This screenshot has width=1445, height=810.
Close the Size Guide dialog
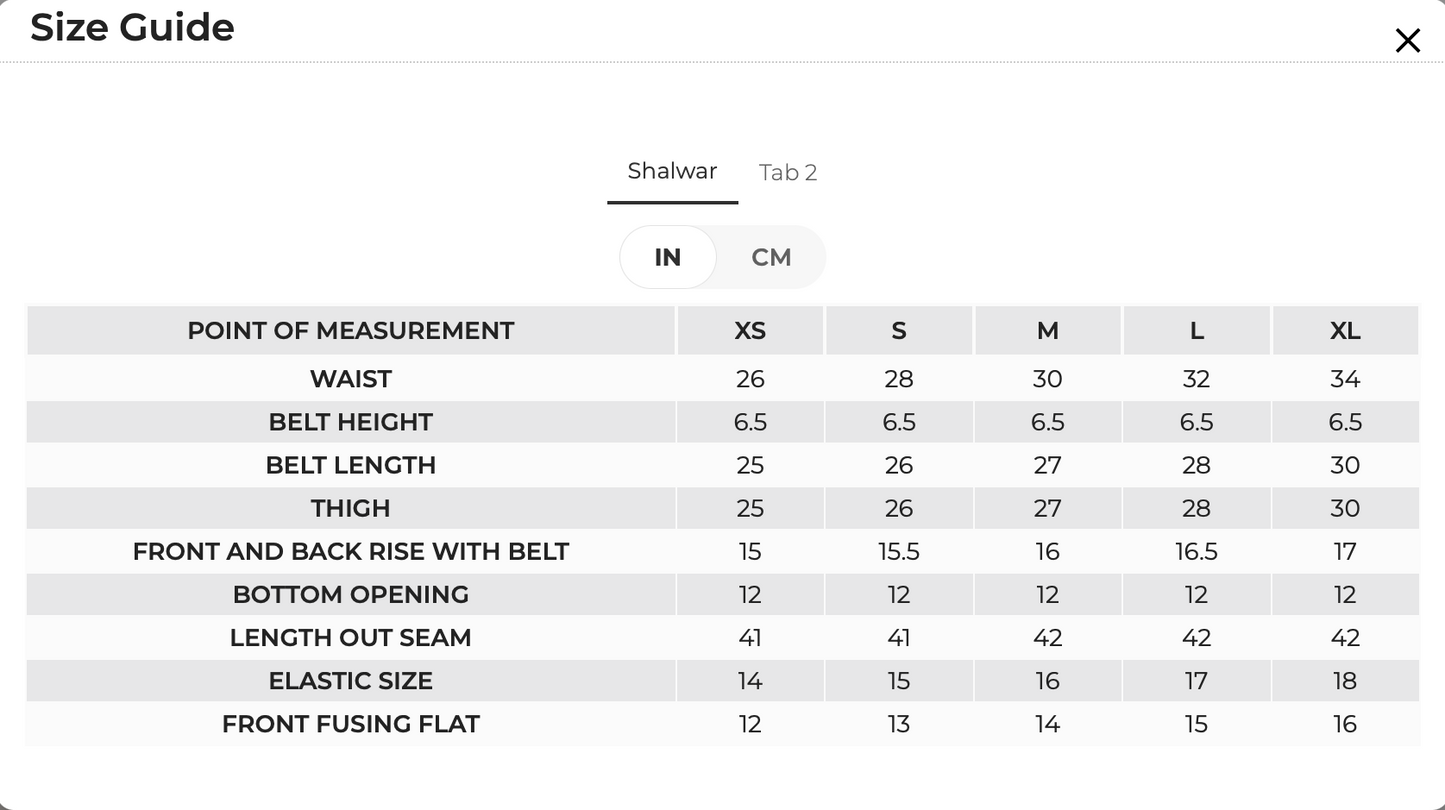(x=1407, y=41)
